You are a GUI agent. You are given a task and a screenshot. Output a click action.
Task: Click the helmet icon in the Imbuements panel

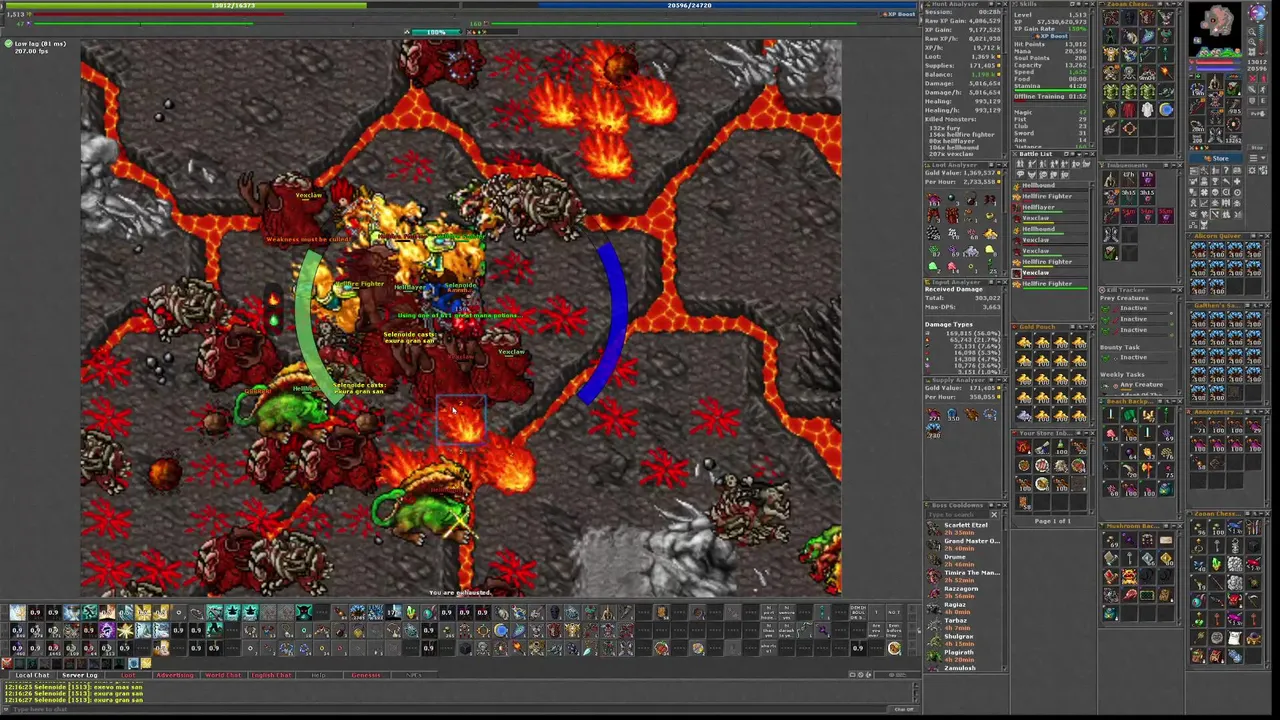pyautogui.click(x=1110, y=179)
